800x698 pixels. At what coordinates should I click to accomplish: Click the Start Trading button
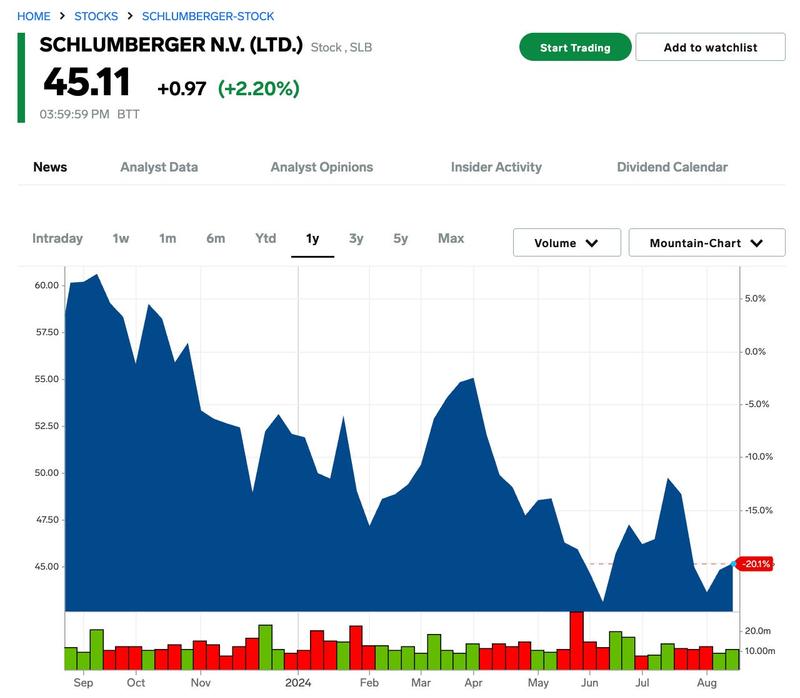[x=575, y=47]
